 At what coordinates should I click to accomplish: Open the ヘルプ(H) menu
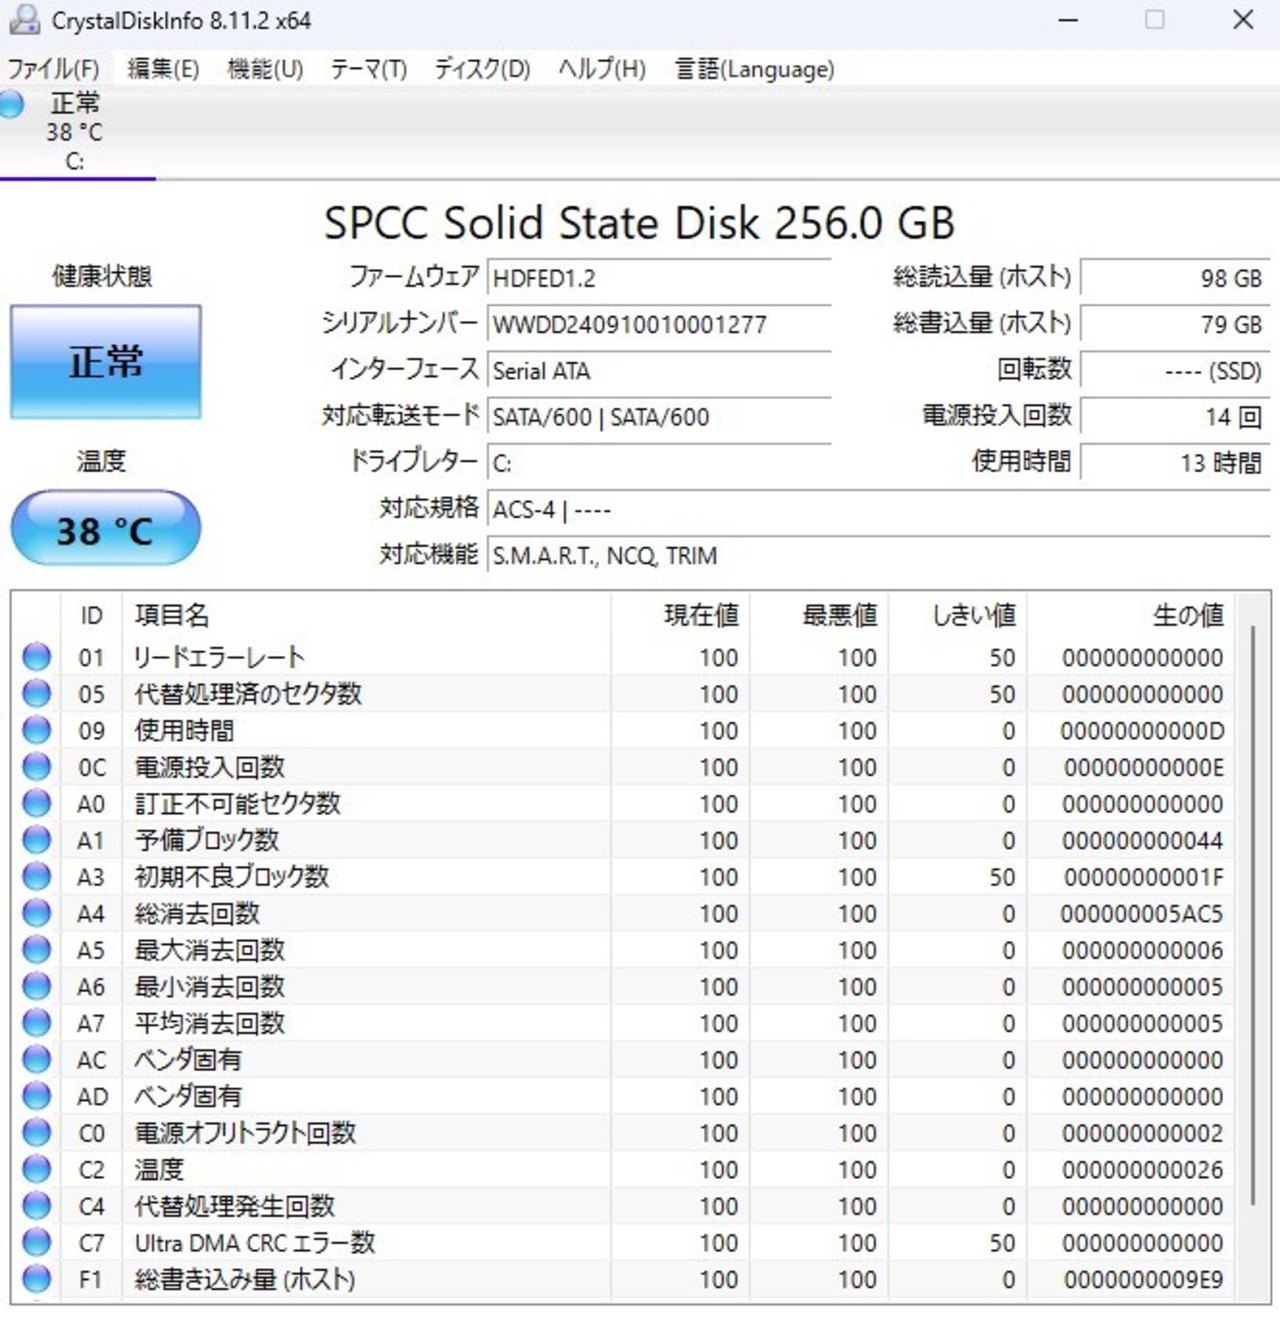click(x=602, y=69)
